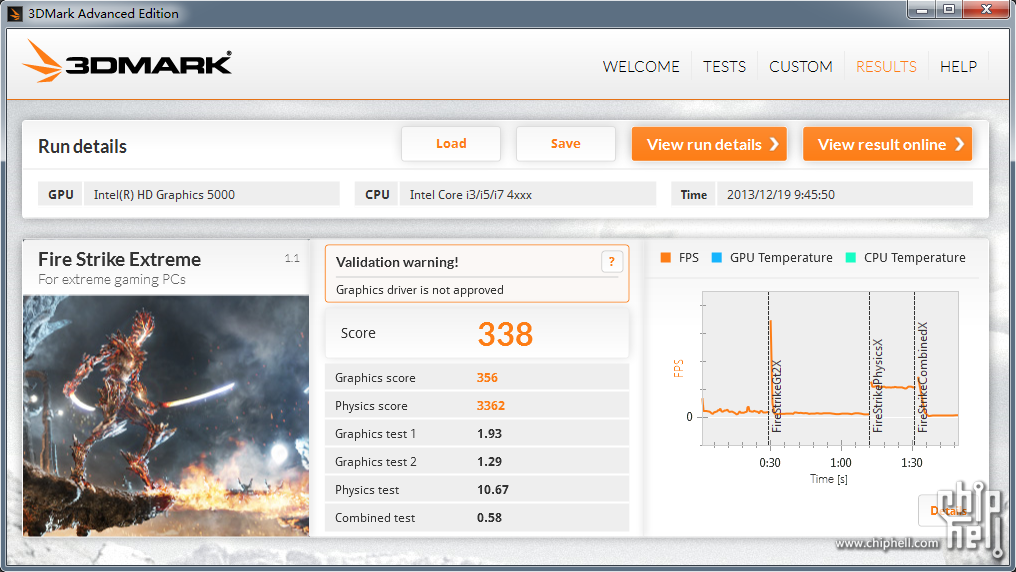Screen dimensions: 1016x572
Task: Click the Graphics score value 356
Action: tap(487, 378)
